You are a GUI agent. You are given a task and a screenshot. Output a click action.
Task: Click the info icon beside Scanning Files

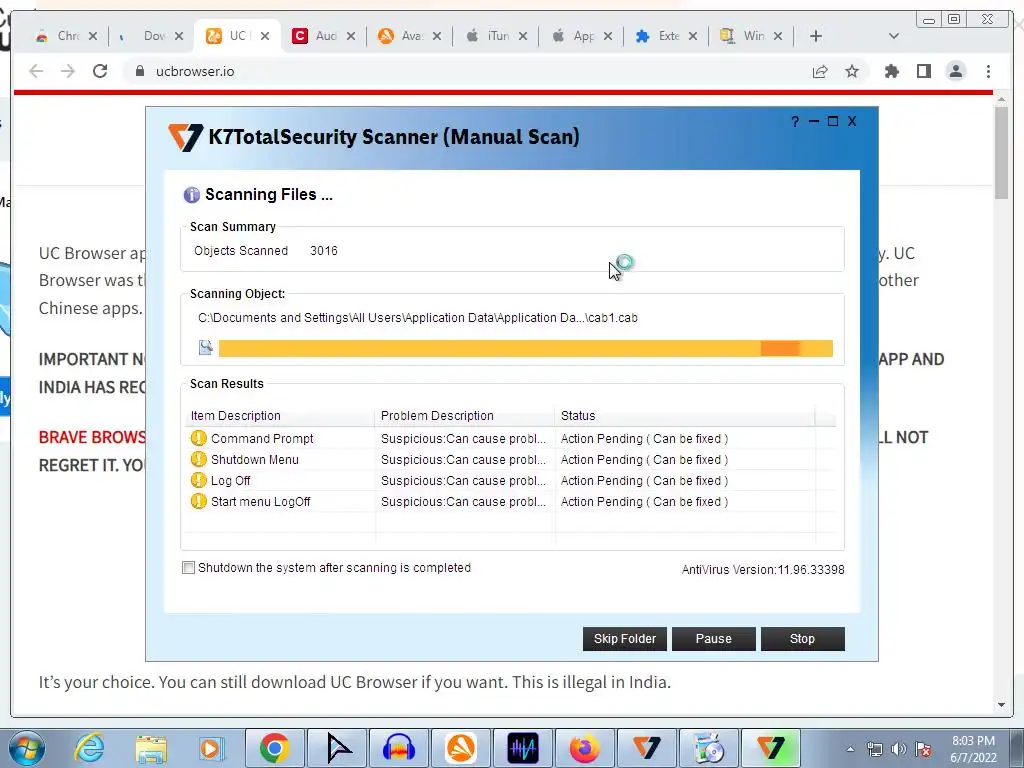191,195
